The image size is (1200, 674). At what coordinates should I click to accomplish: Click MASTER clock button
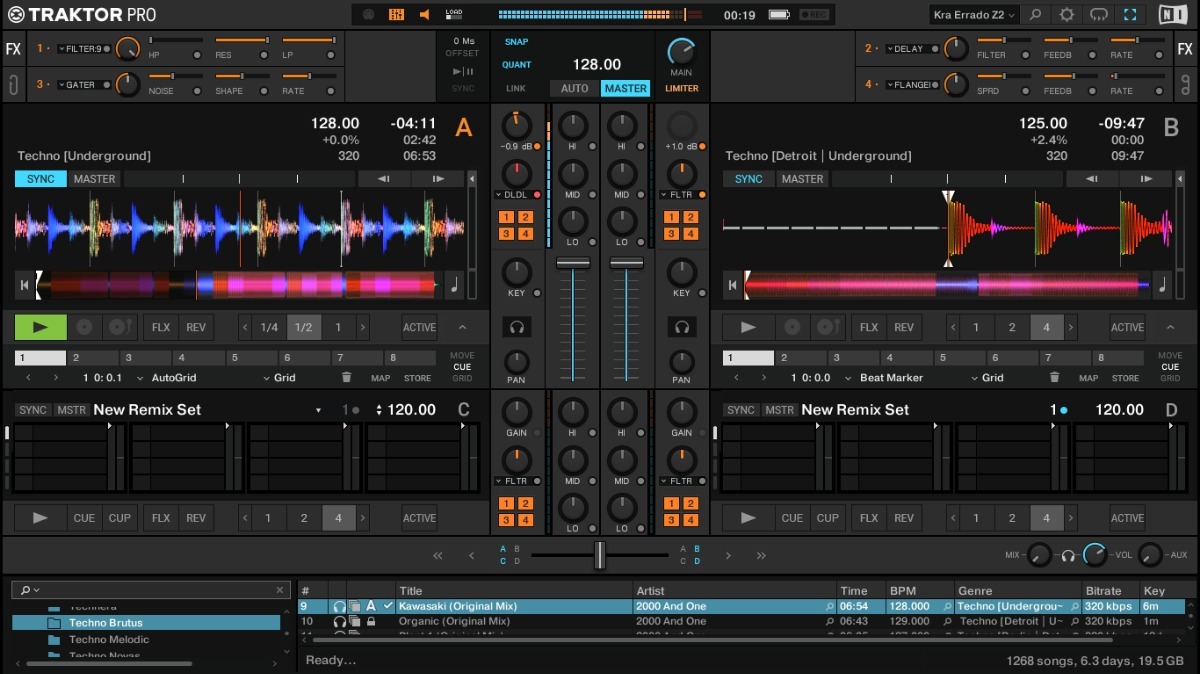[x=625, y=88]
